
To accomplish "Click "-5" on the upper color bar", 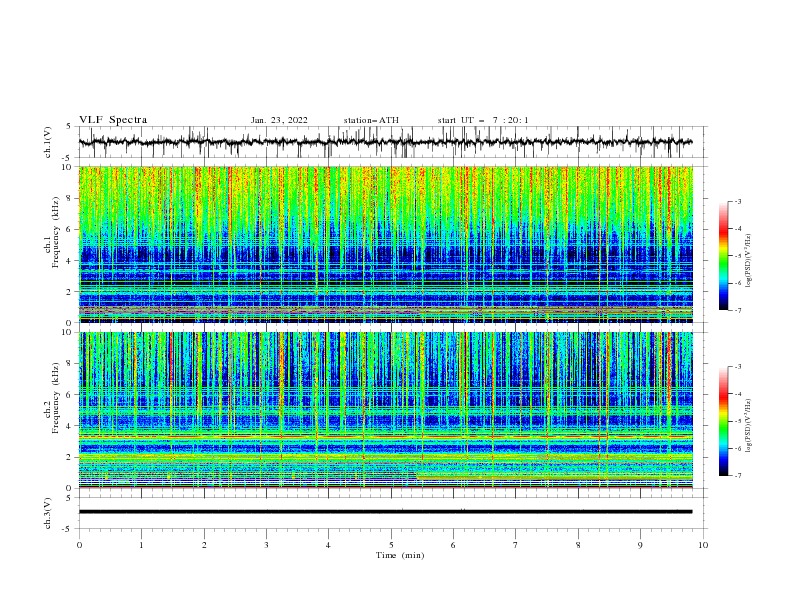I will [737, 256].
